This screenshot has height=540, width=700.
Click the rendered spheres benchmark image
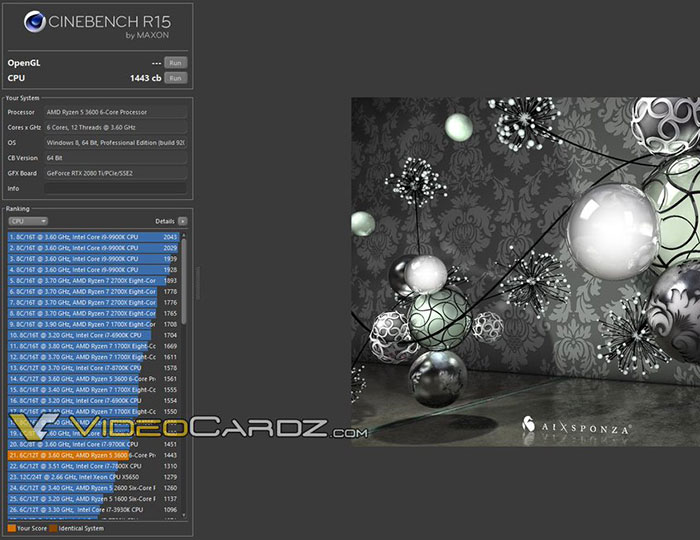(x=525, y=271)
